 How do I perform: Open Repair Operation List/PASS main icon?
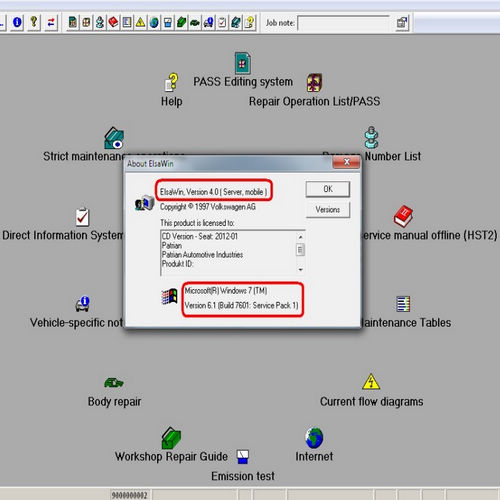point(314,82)
